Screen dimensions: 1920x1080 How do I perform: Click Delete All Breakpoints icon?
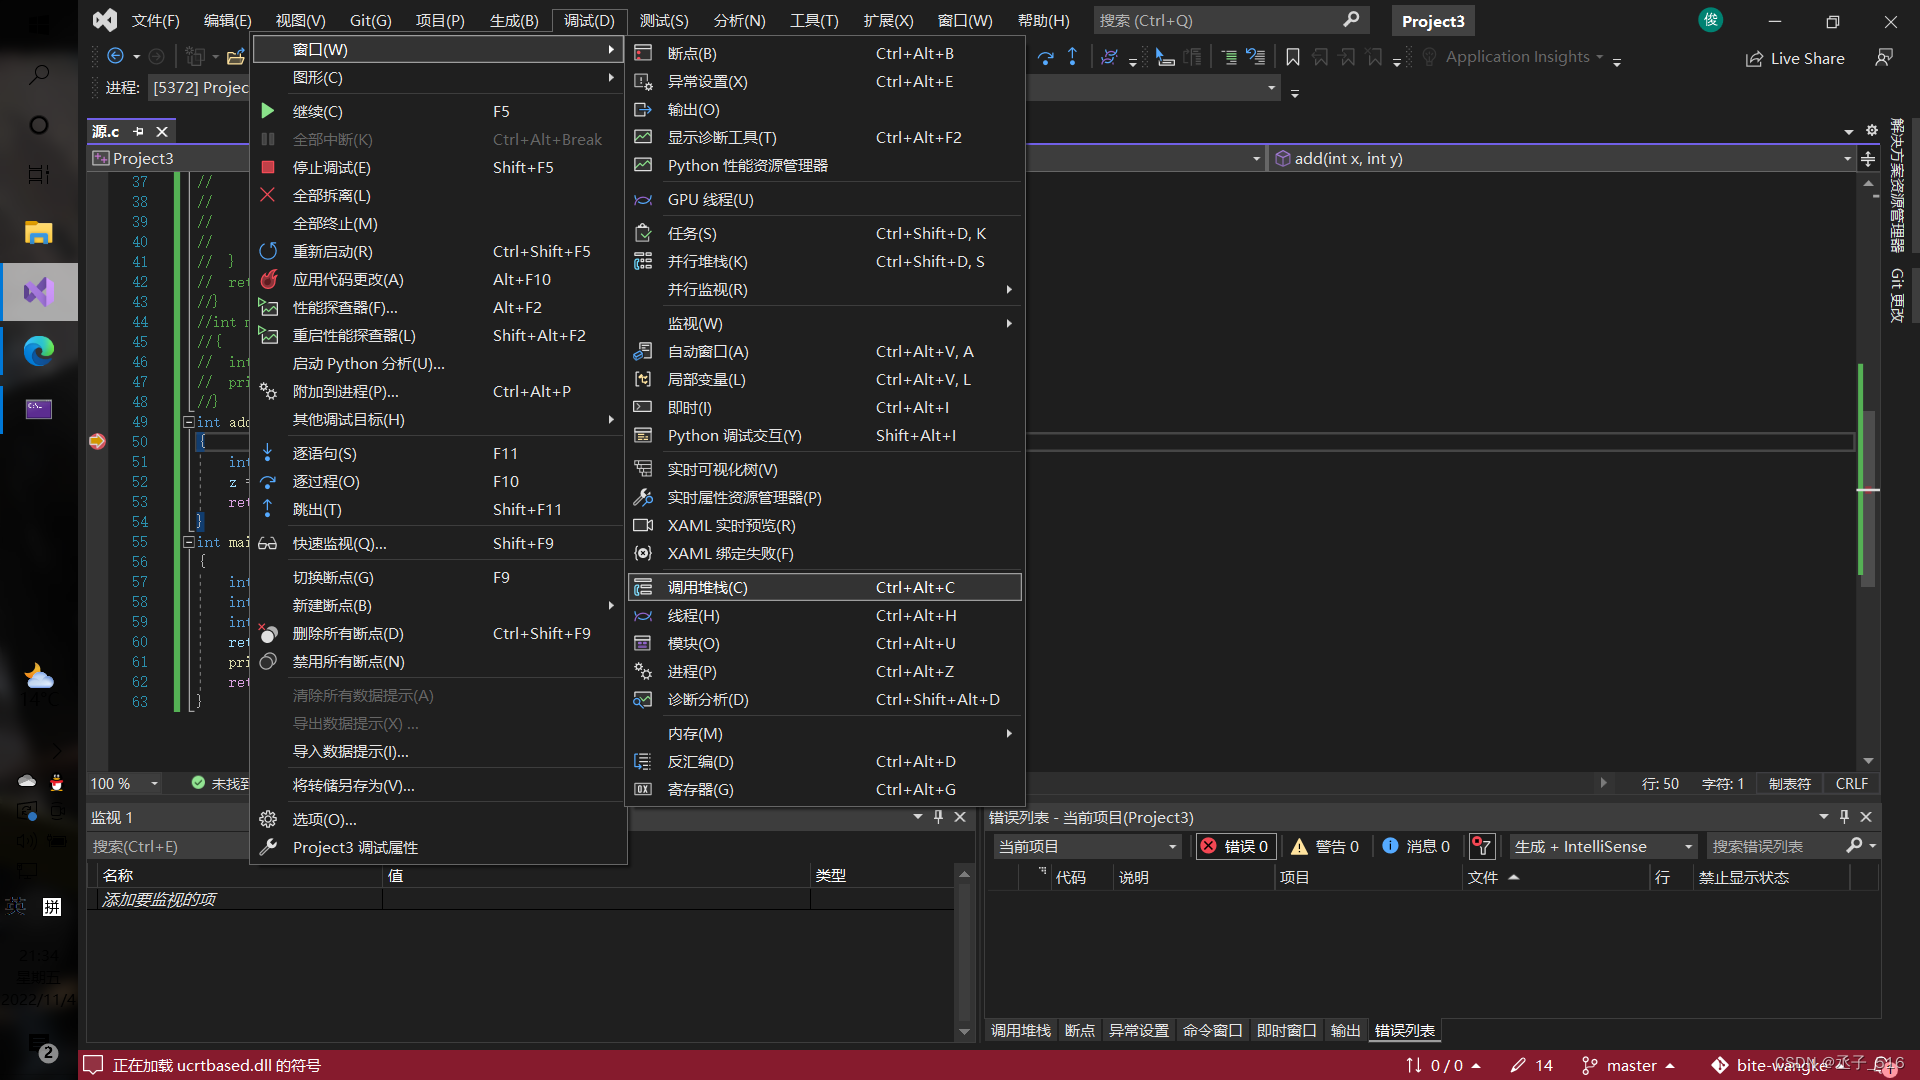tap(267, 633)
